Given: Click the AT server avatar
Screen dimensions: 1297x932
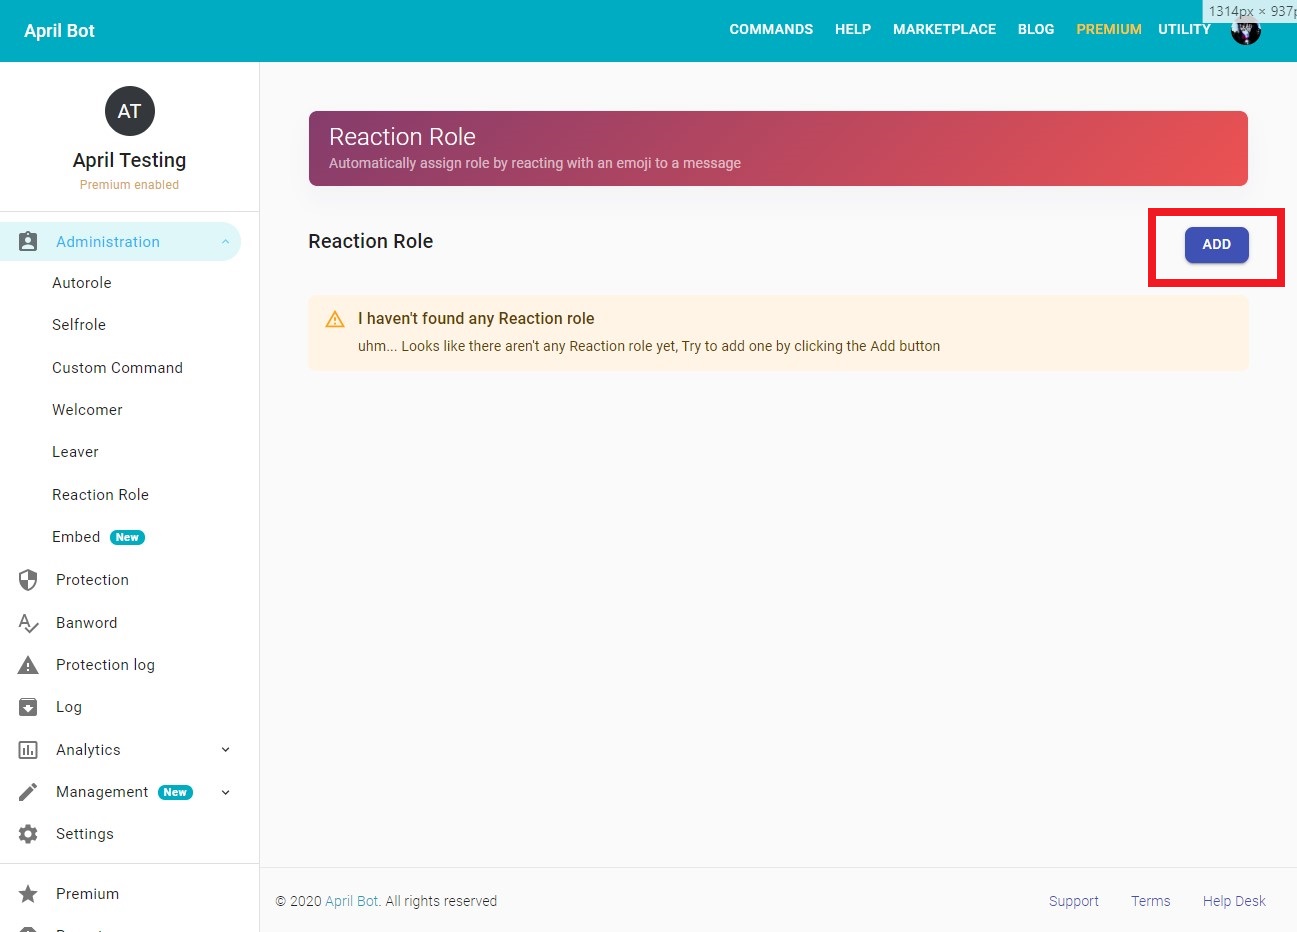Looking at the screenshot, I should point(130,111).
